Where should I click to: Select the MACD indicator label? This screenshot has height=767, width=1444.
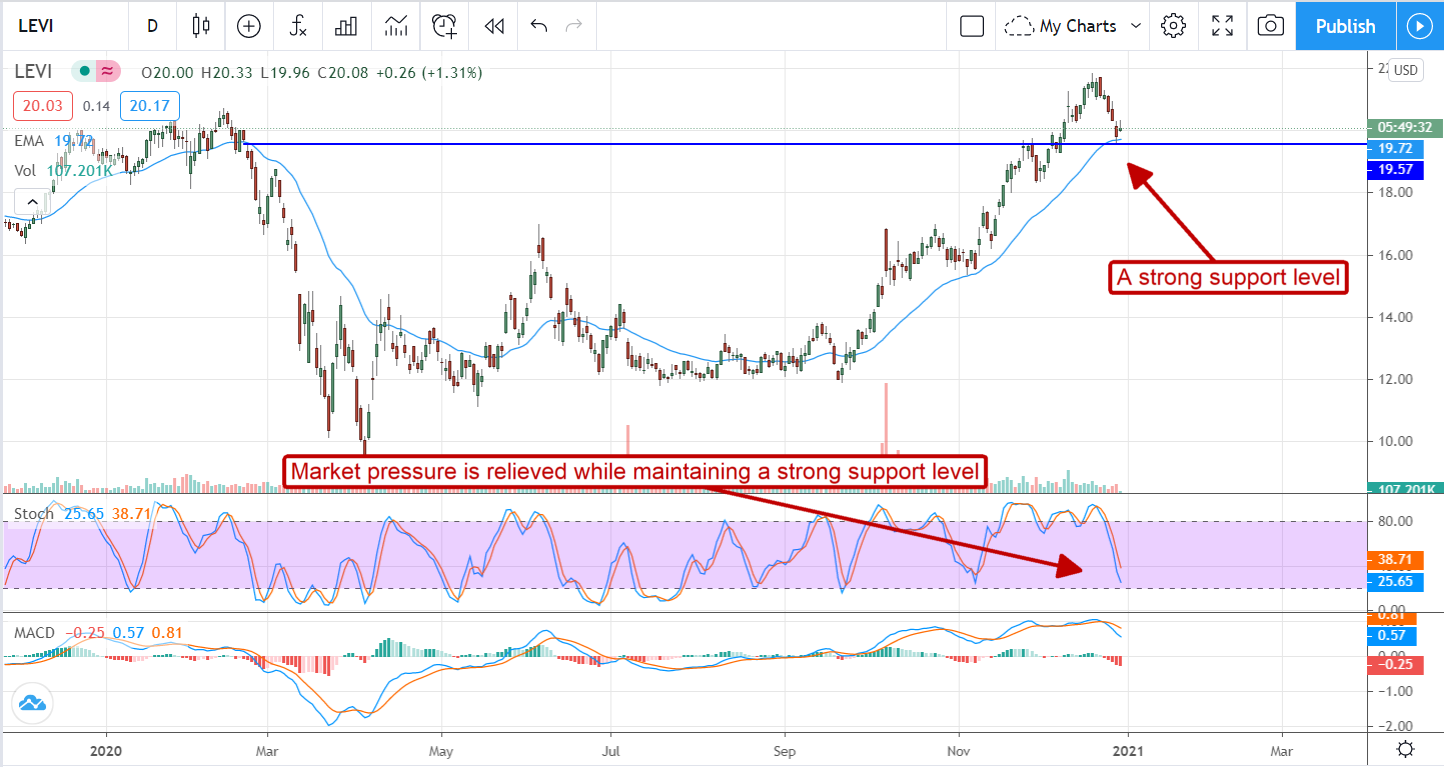[35, 633]
